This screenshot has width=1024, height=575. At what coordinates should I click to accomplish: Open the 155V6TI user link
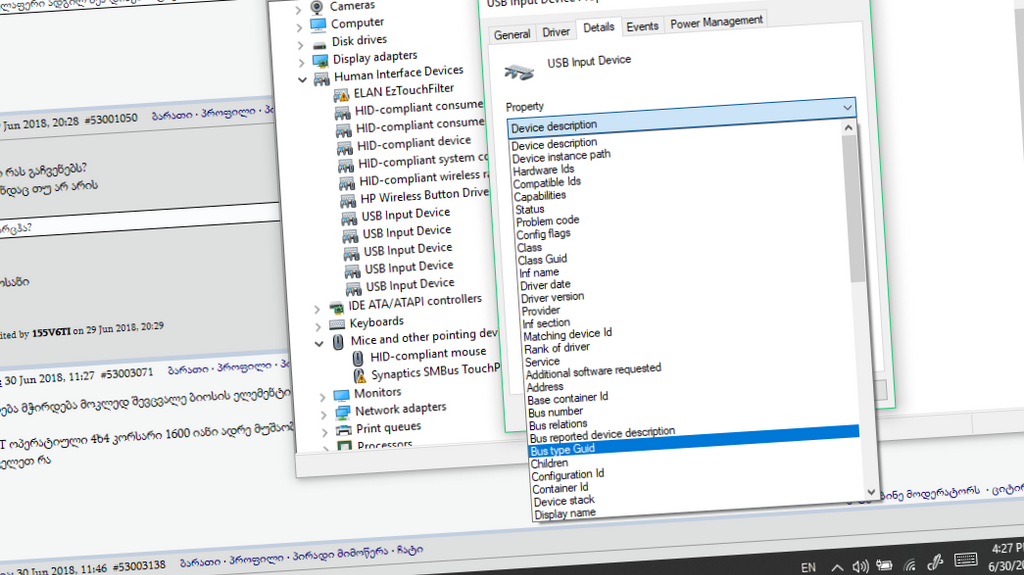[51, 333]
